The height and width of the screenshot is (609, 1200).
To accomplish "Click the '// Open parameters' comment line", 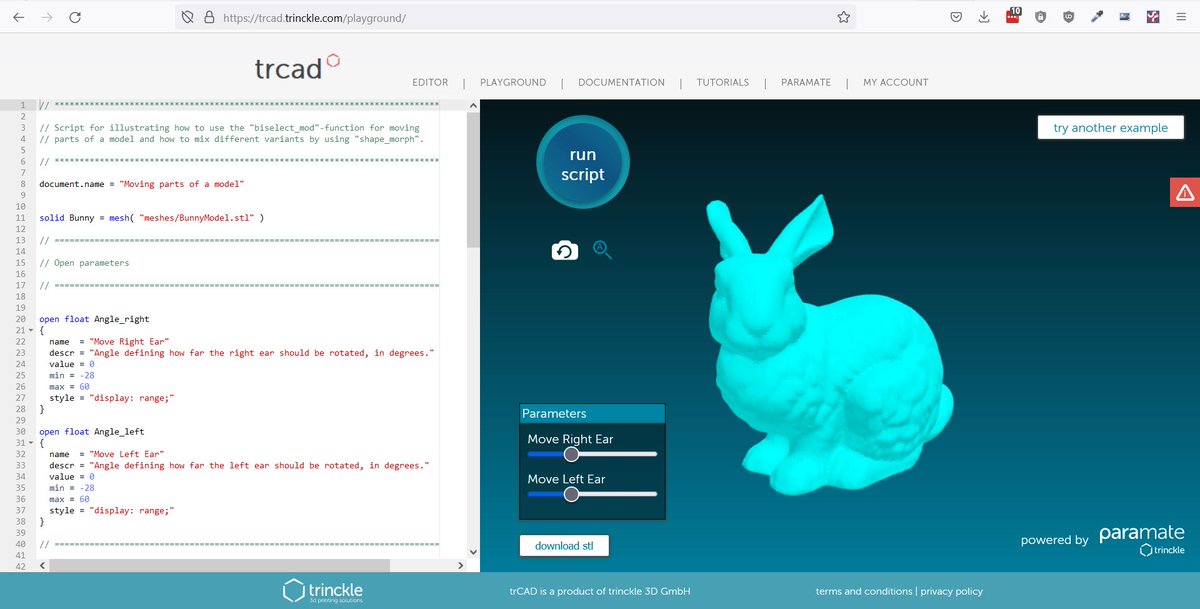I will [x=84, y=263].
